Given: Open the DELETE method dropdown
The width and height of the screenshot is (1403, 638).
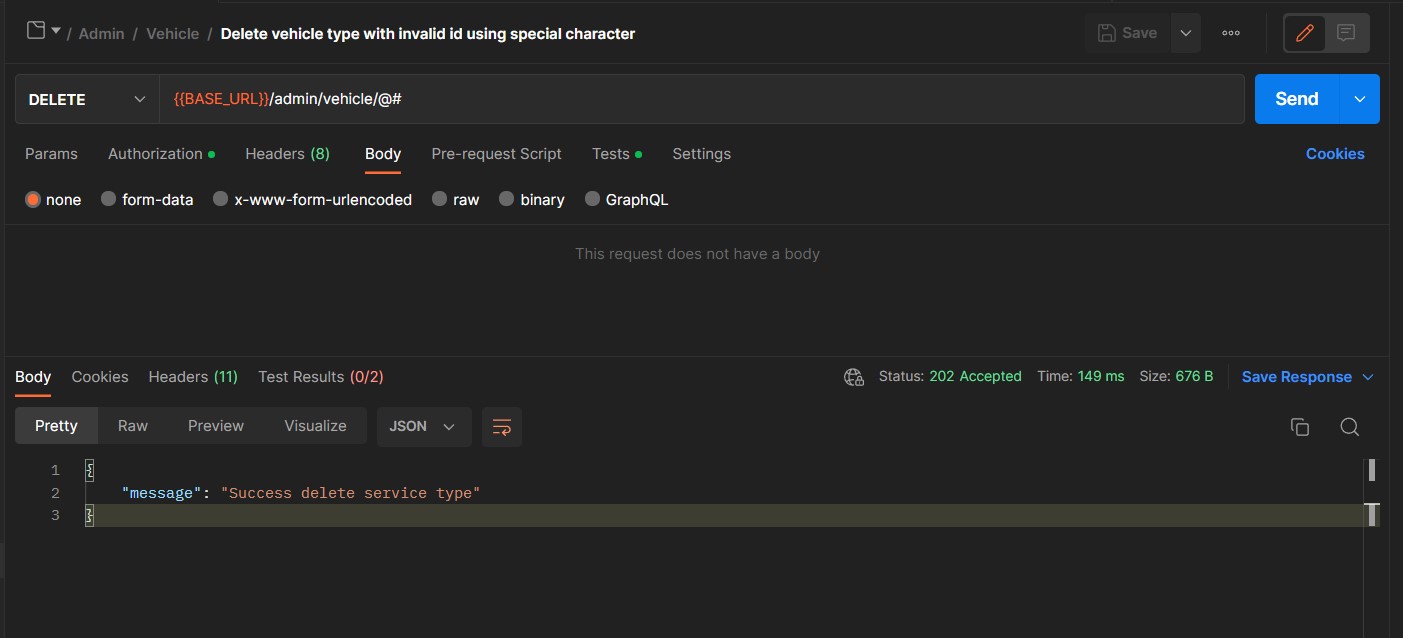Looking at the screenshot, I should (85, 98).
